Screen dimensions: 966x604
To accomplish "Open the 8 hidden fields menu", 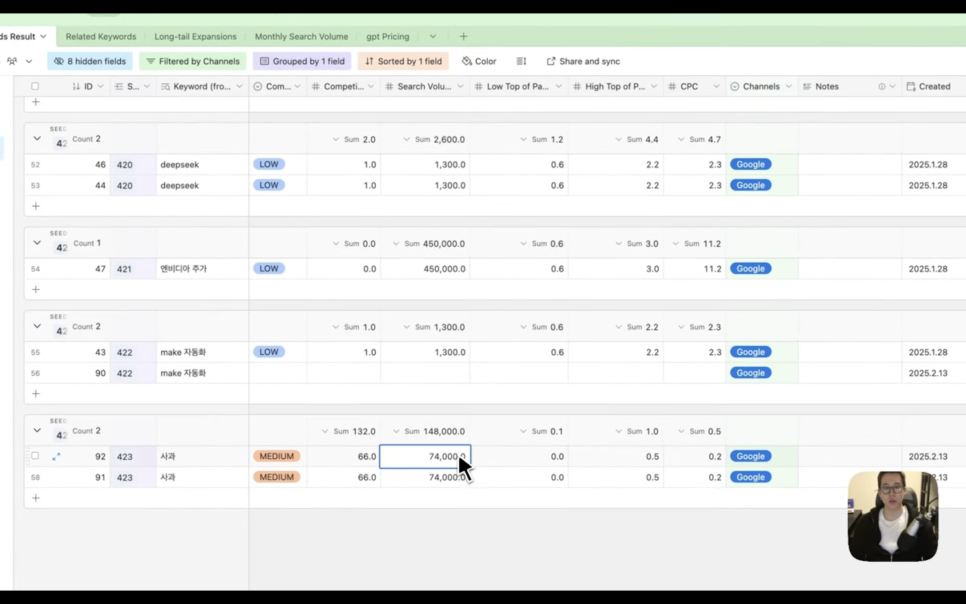I will click(x=90, y=61).
